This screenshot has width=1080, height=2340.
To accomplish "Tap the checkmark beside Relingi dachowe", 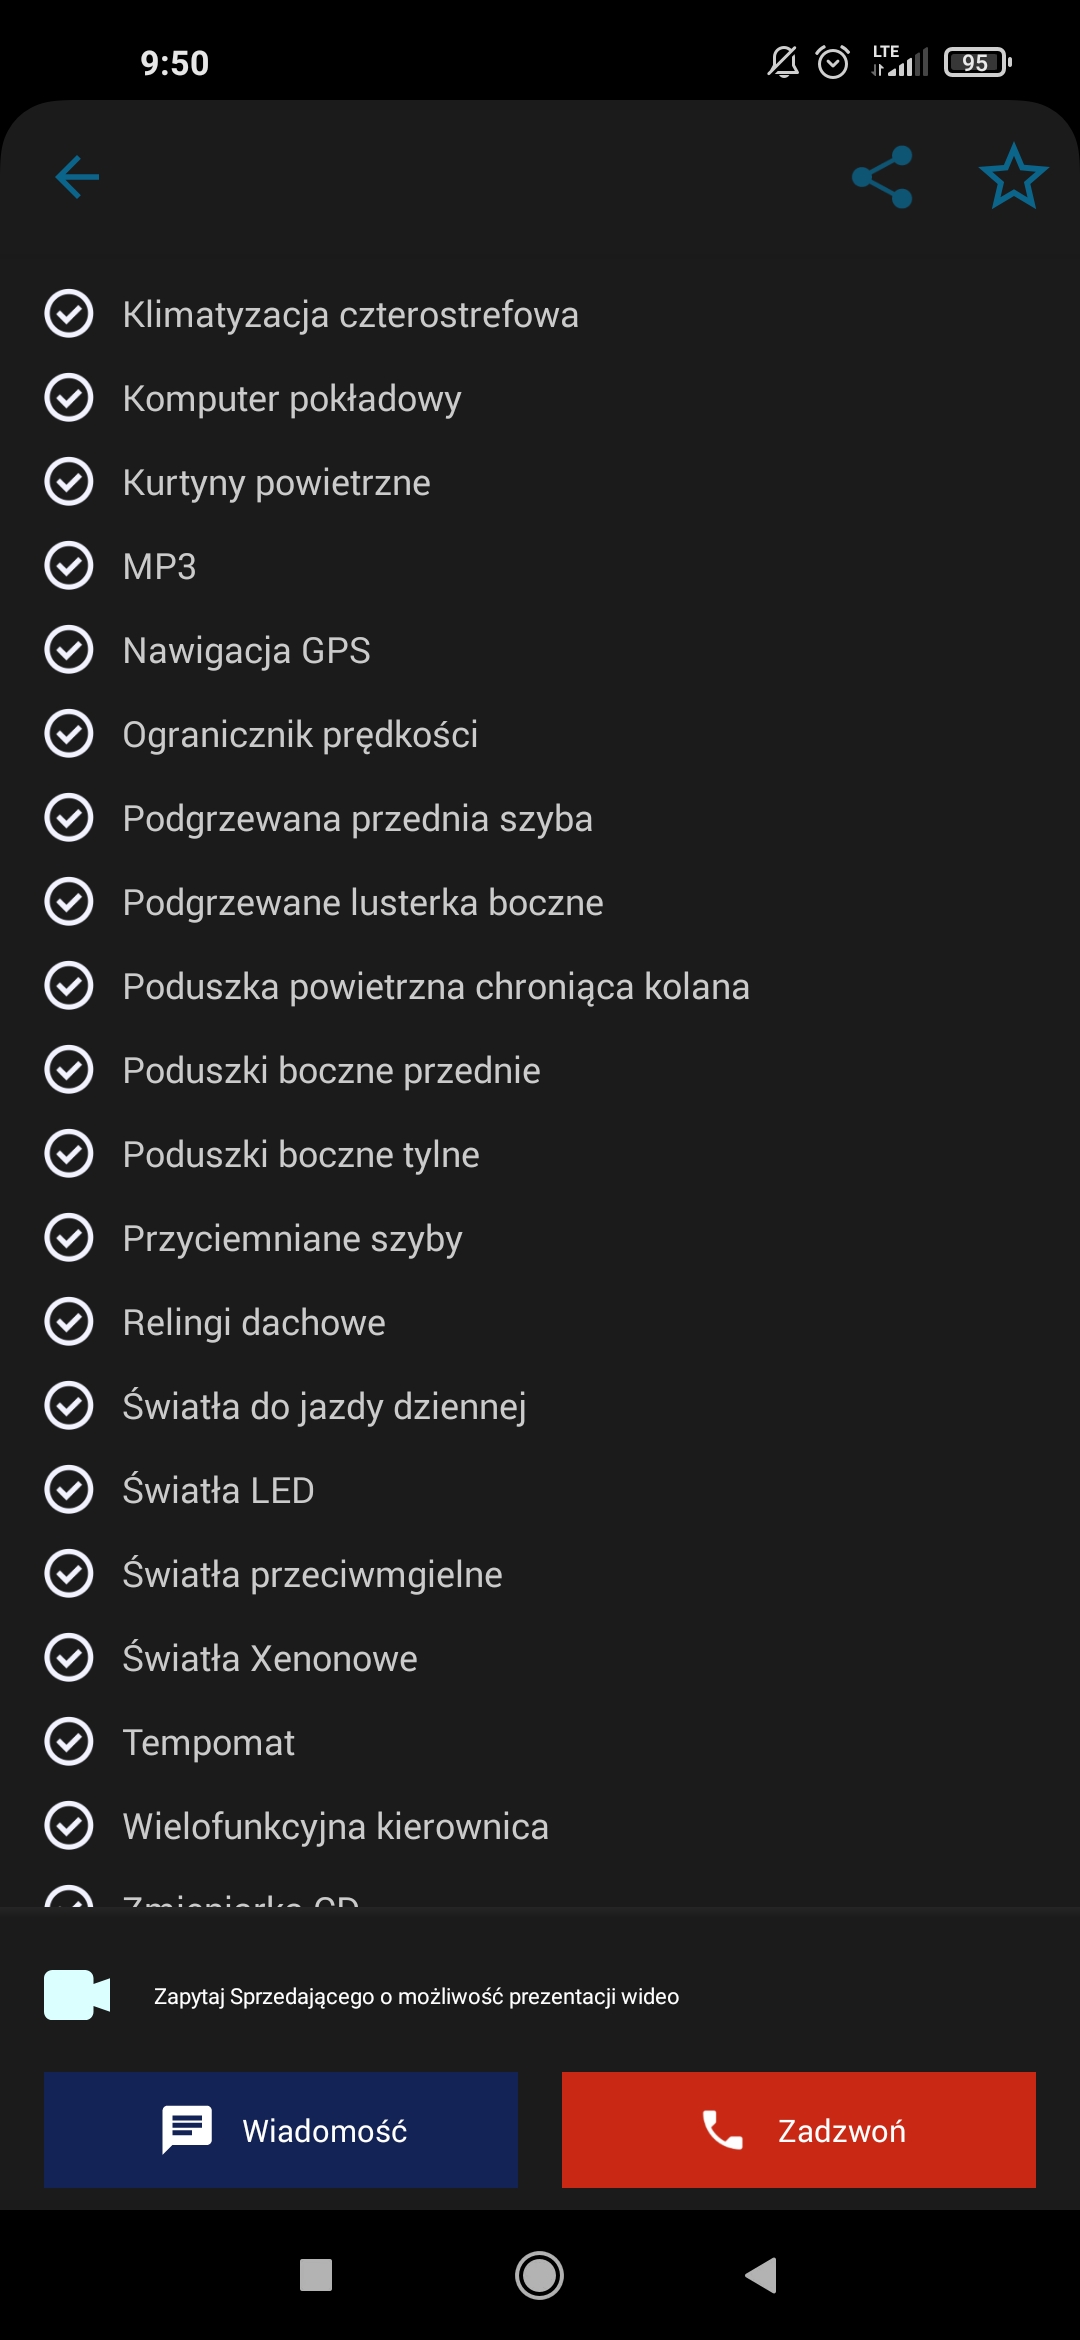I will point(69,1322).
